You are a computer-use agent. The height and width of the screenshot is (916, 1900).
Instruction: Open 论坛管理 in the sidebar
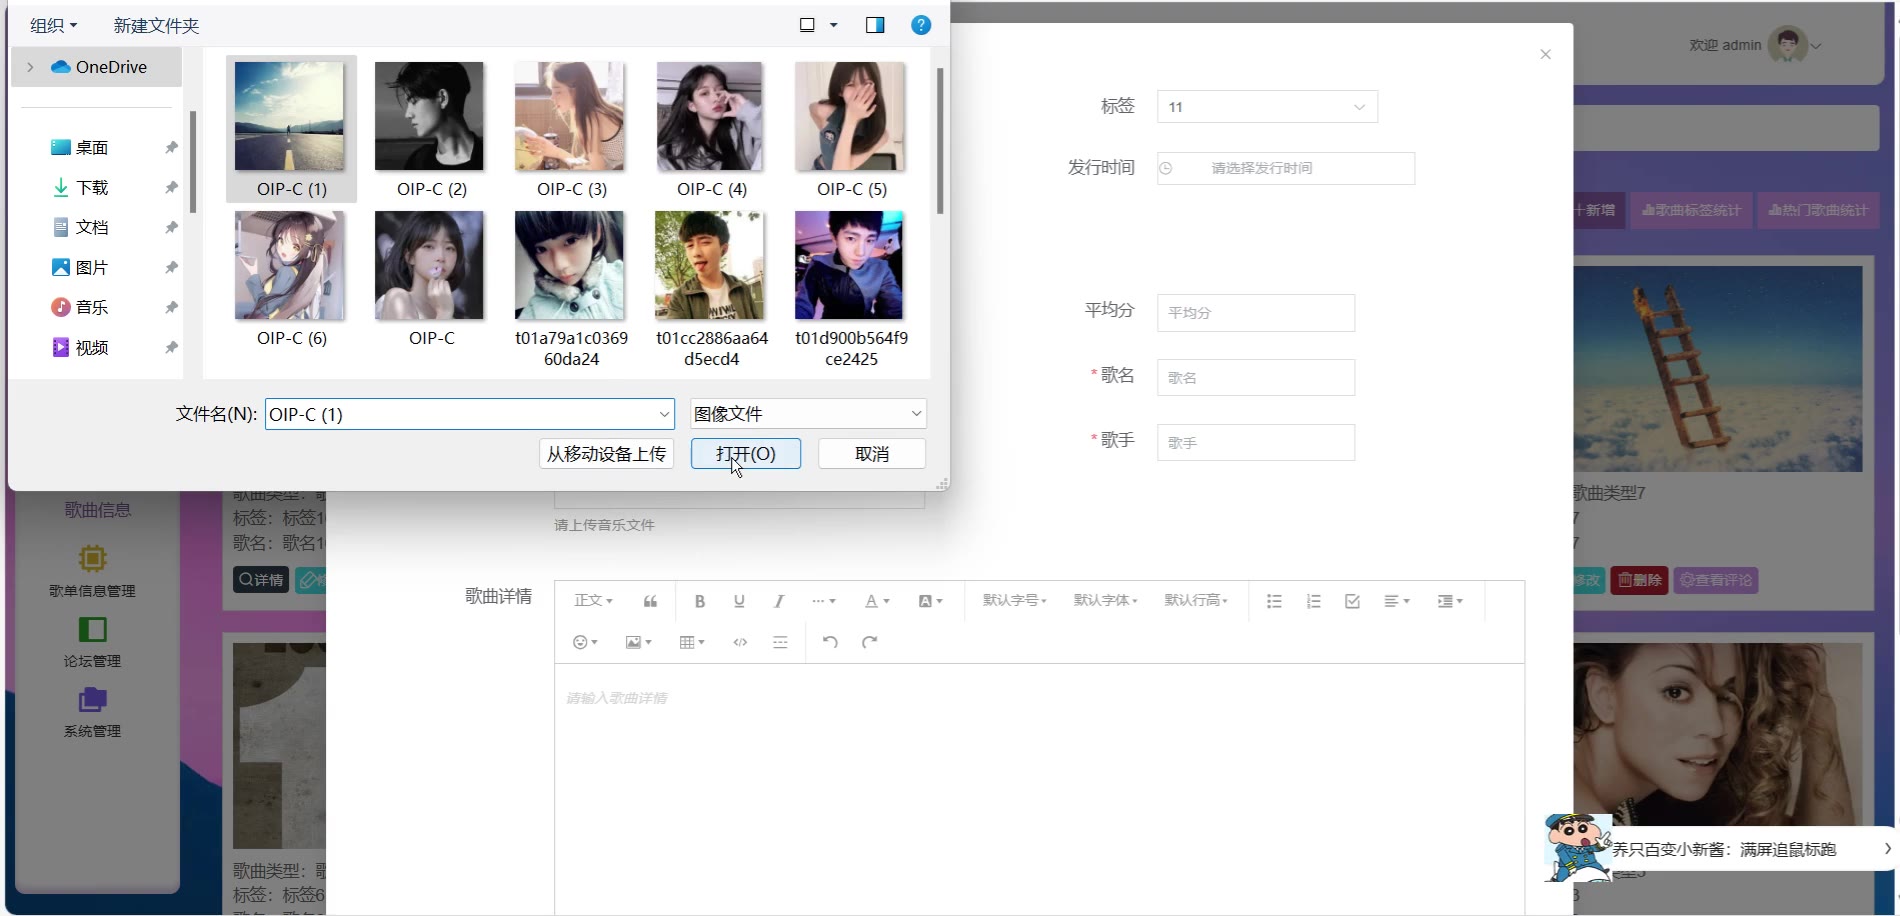[92, 642]
